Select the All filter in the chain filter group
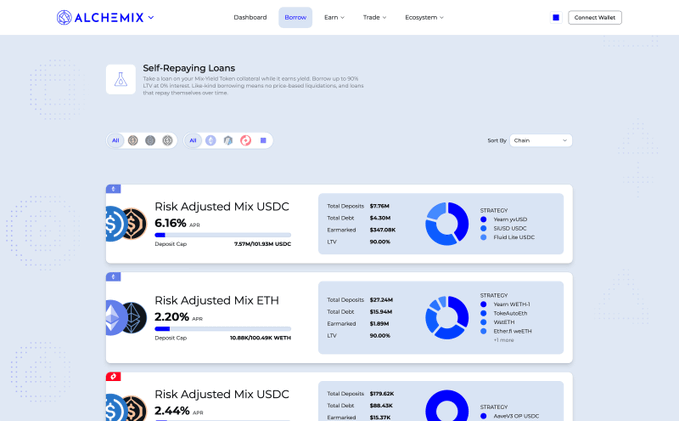This screenshot has width=679, height=421. pos(193,140)
